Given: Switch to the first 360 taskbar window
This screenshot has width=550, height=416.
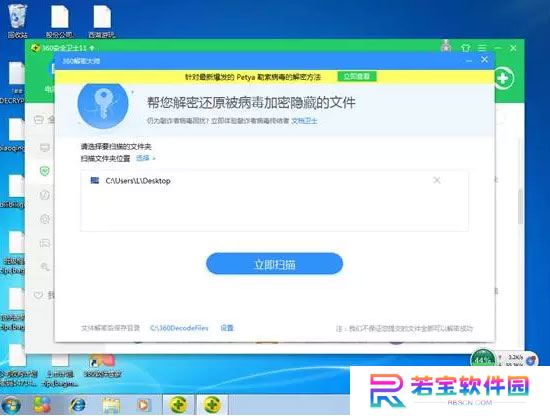Looking at the screenshot, I should tap(179, 405).
